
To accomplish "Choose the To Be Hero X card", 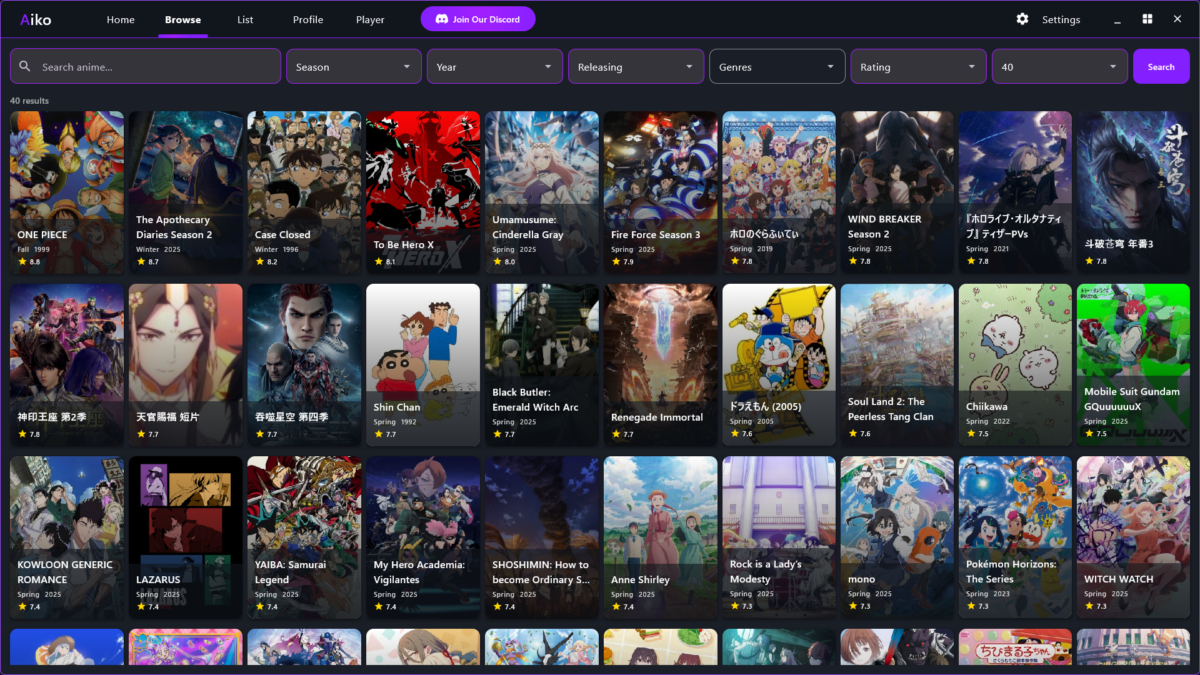I will (x=423, y=192).
